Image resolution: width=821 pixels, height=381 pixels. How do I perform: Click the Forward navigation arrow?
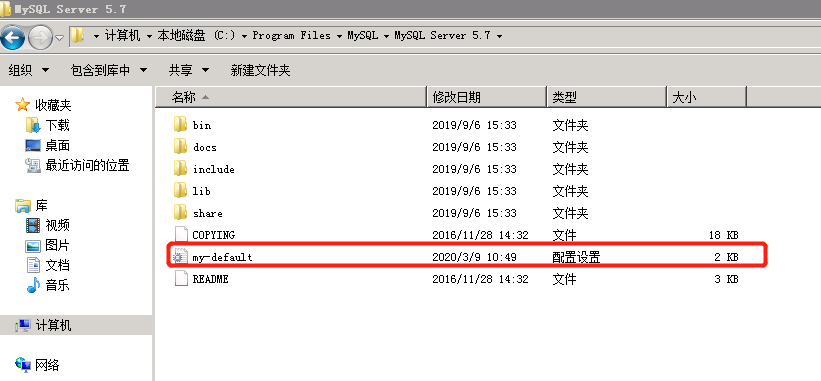click(x=40, y=37)
